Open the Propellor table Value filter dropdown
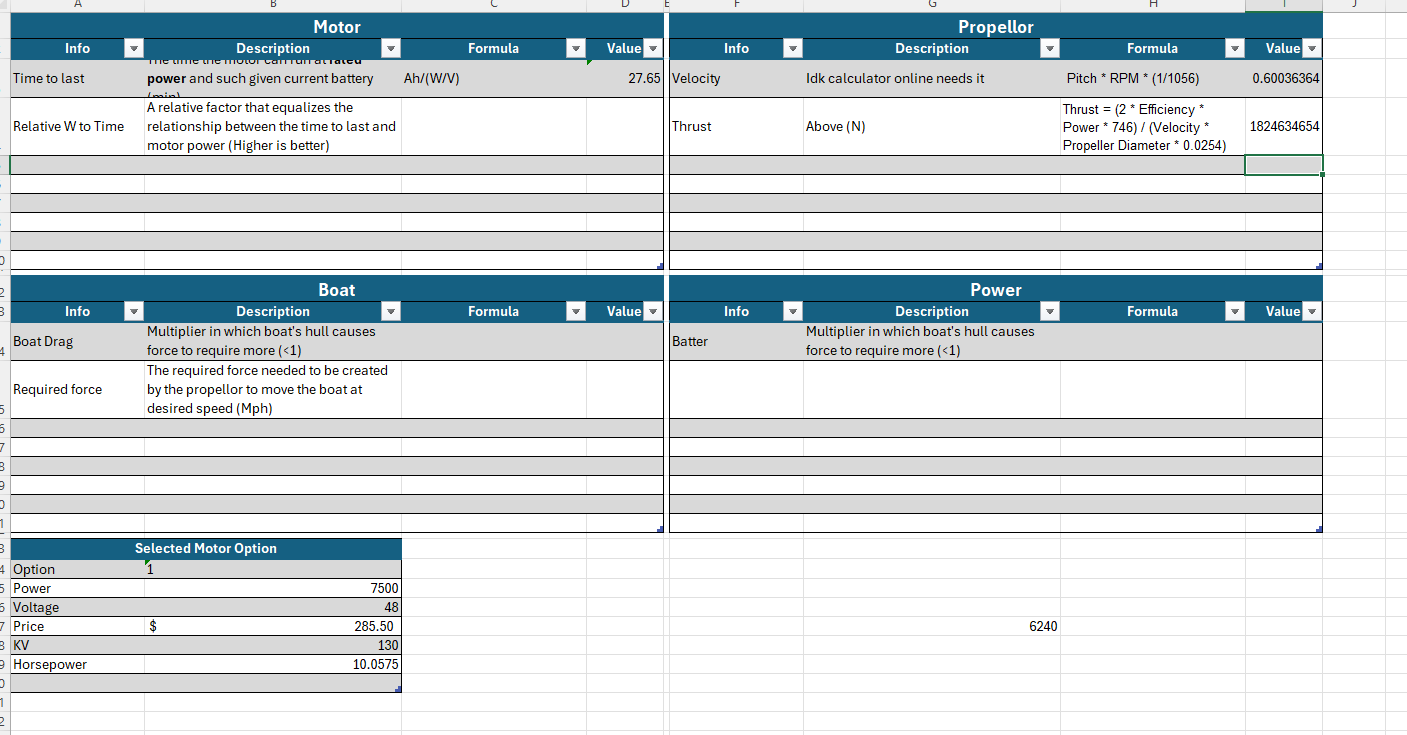Screen dimensions: 1407x735 pyautogui.click(x=1312, y=48)
